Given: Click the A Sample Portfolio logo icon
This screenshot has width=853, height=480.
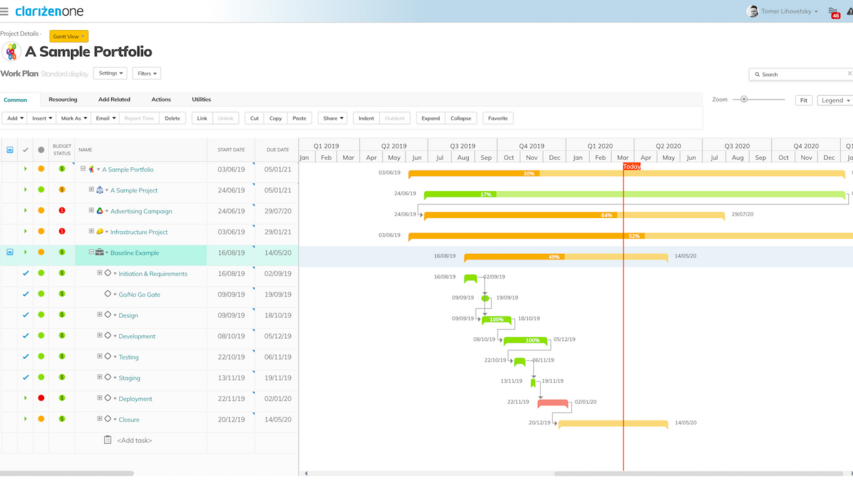Looking at the screenshot, I should coord(11,52).
